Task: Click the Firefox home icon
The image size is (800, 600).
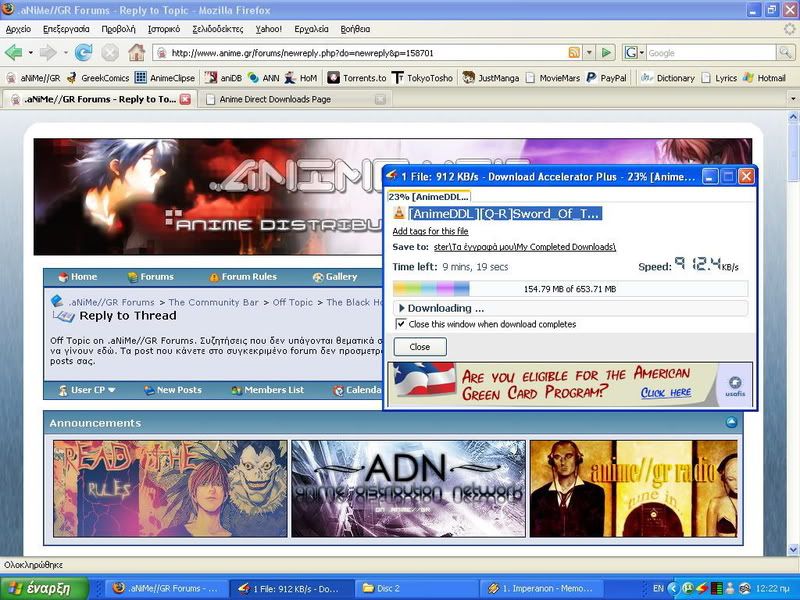Action: (x=136, y=52)
